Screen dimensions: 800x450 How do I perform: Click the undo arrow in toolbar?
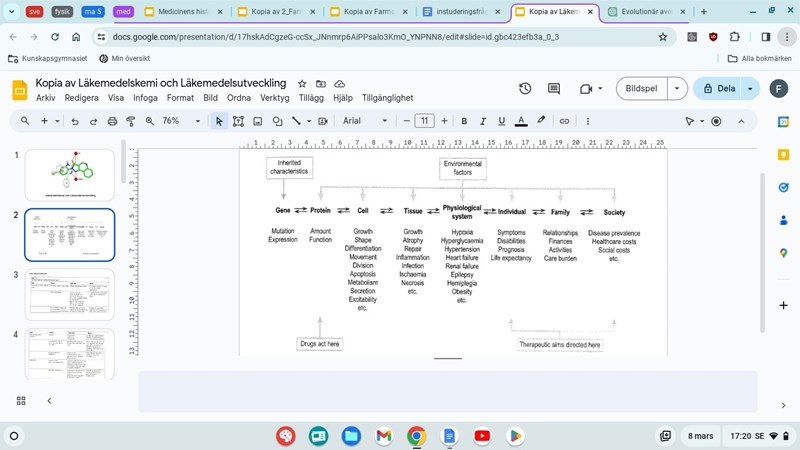coord(74,121)
